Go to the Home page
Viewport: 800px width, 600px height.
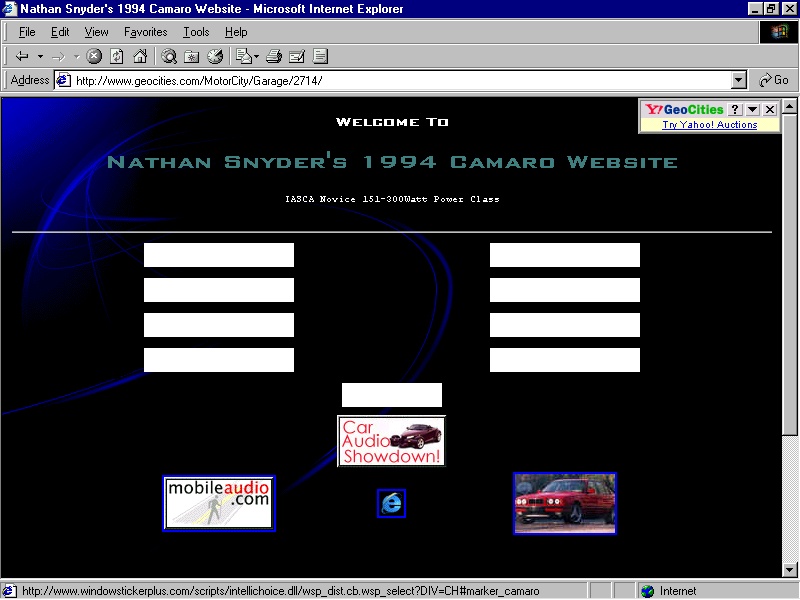tap(140, 56)
